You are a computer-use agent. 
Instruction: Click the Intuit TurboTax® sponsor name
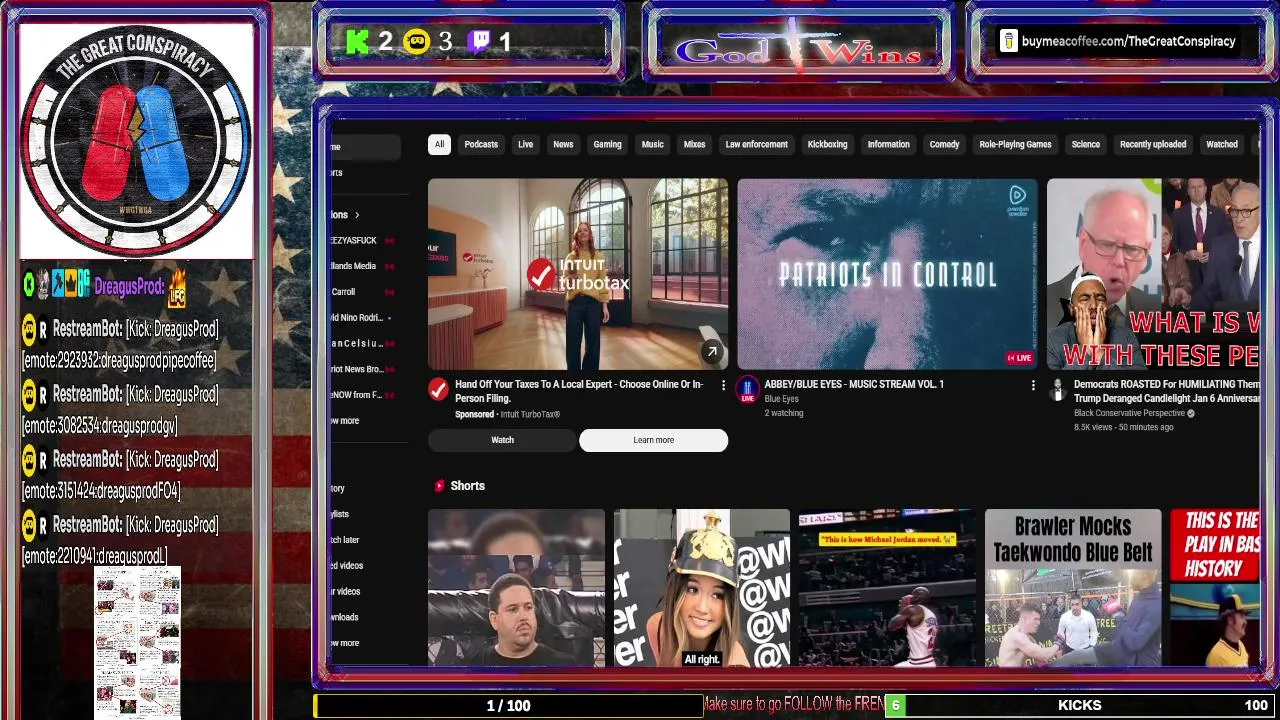coord(530,414)
